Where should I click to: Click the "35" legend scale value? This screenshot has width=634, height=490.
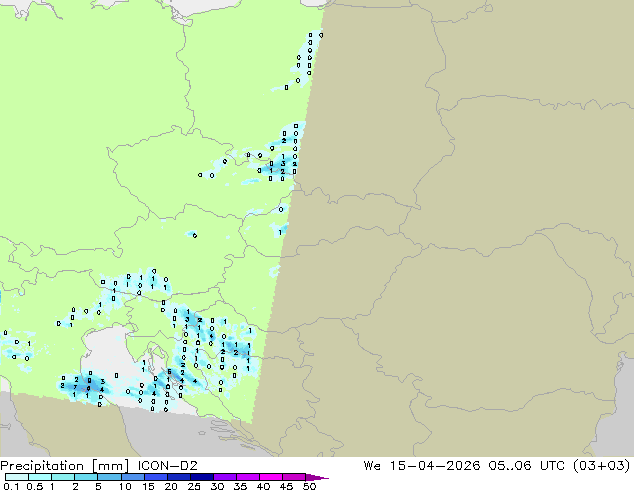click(x=241, y=486)
